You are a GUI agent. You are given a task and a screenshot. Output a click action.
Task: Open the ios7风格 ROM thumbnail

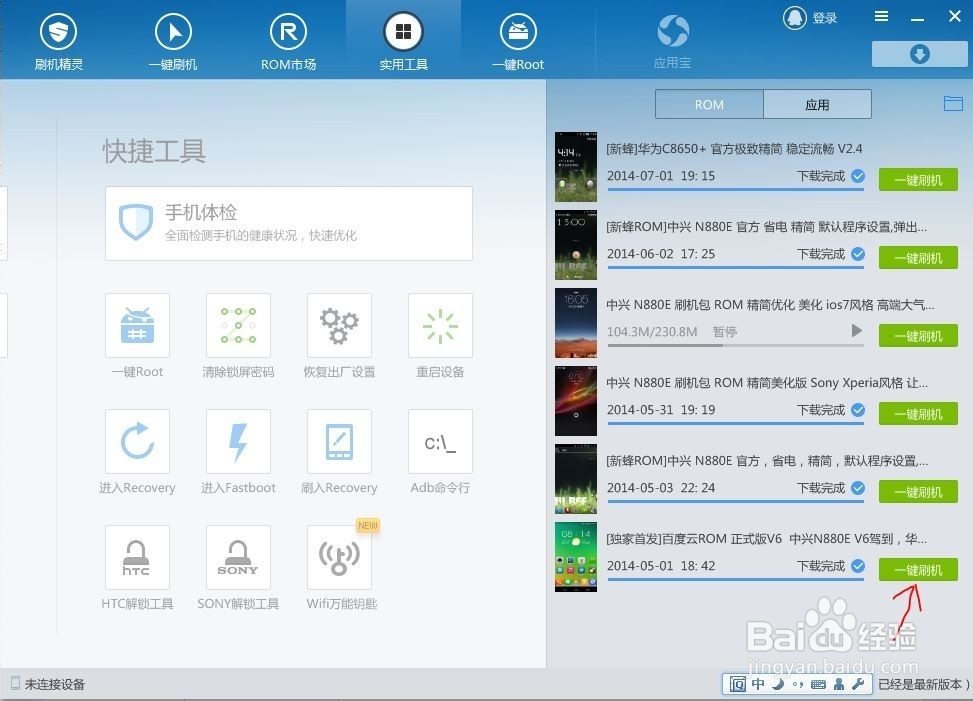pos(576,323)
